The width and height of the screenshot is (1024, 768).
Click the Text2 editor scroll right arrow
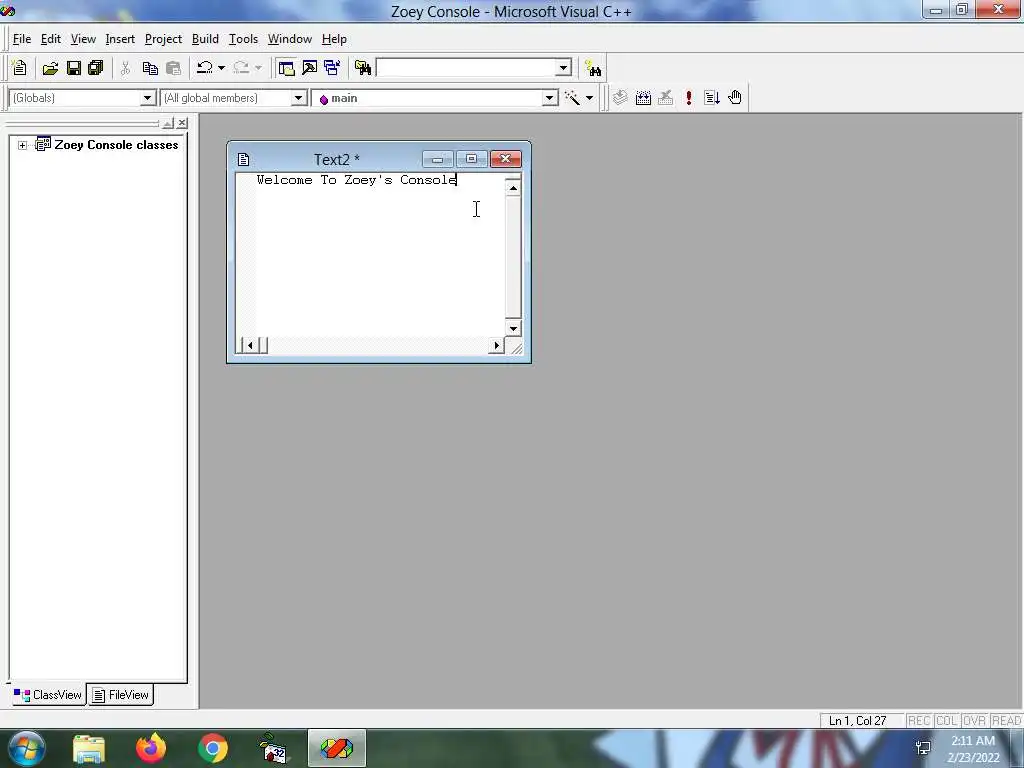coord(496,345)
